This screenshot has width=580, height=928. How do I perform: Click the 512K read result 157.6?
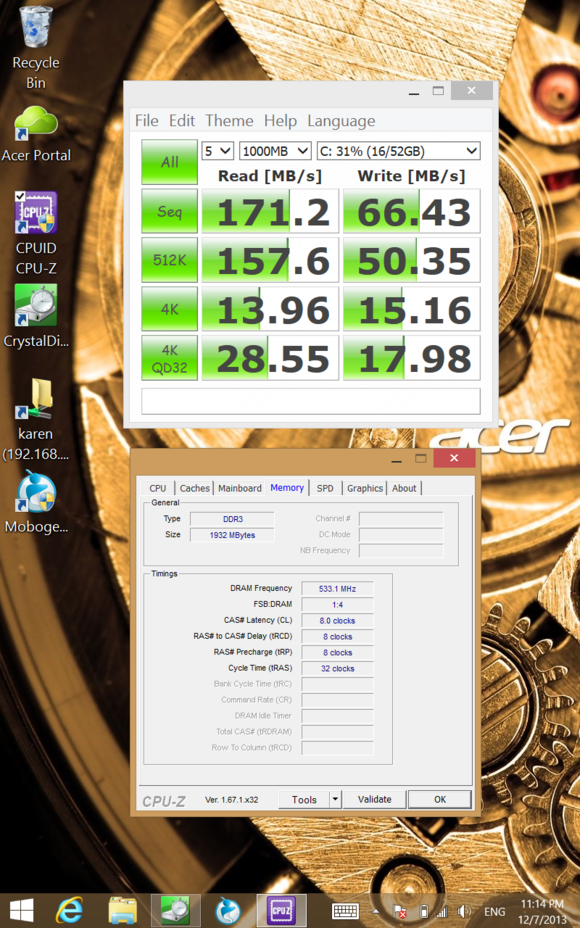[x=270, y=260]
